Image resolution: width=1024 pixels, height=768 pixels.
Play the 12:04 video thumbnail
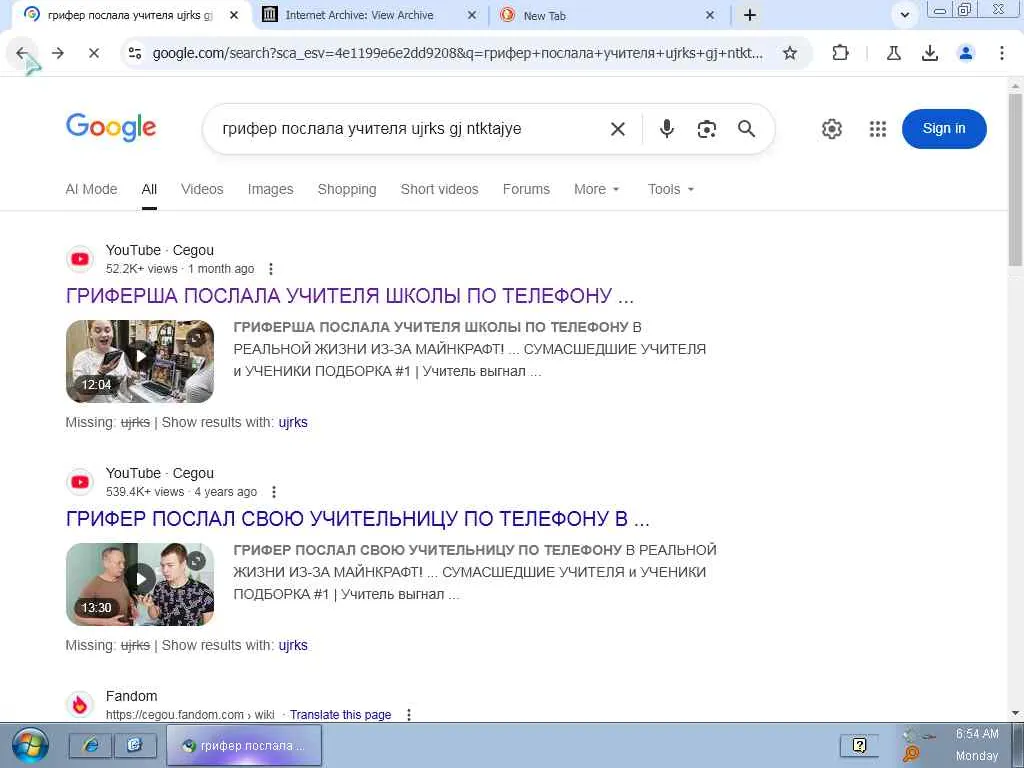140,361
